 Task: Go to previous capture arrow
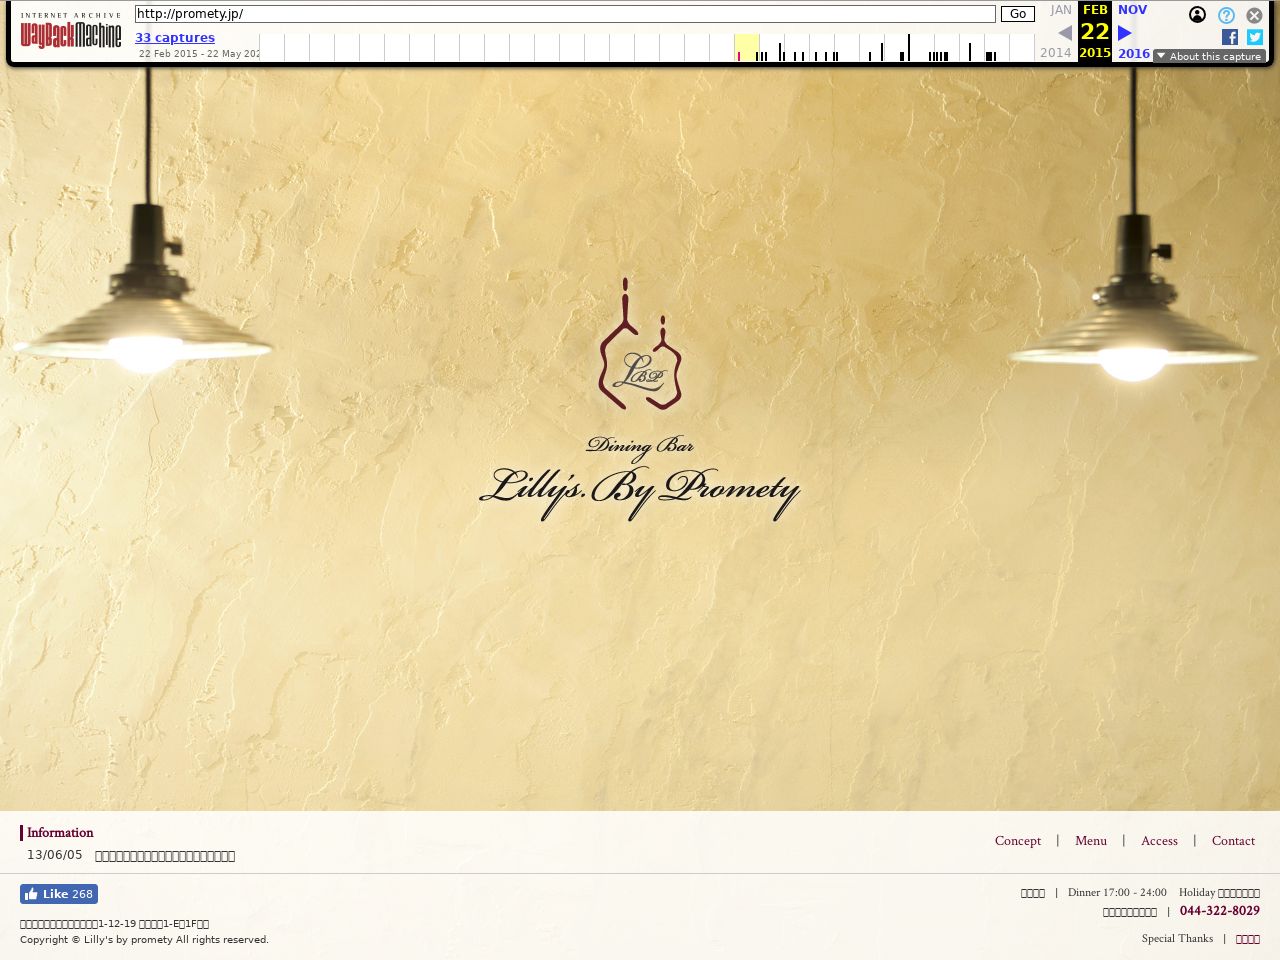pyautogui.click(x=1065, y=33)
